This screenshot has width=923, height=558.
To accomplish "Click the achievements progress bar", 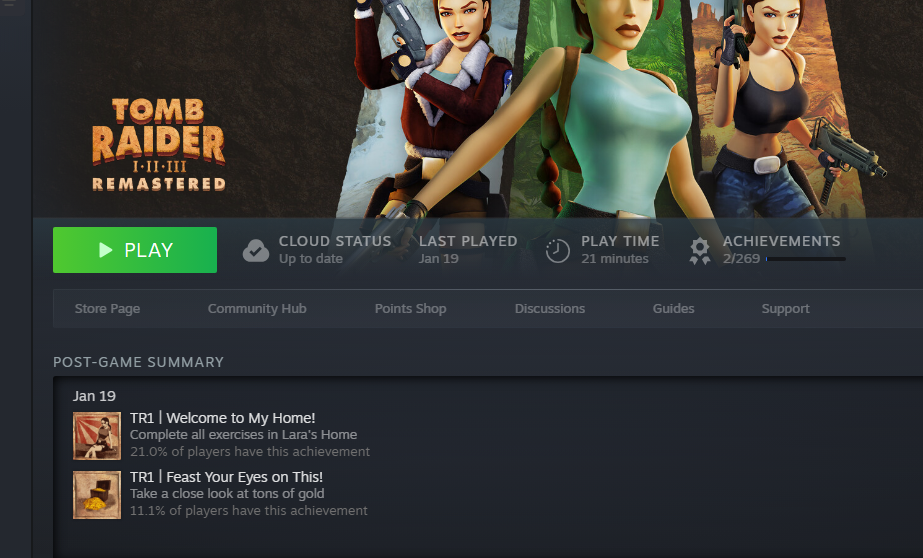I will coord(806,259).
